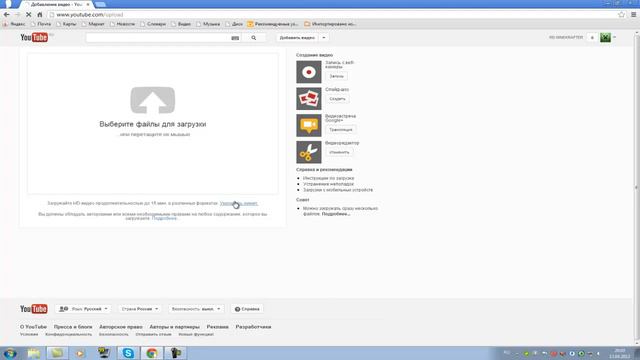This screenshot has width=640, height=360.
Task: Switch to Chrome on the taskbar
Action: coord(152,353)
